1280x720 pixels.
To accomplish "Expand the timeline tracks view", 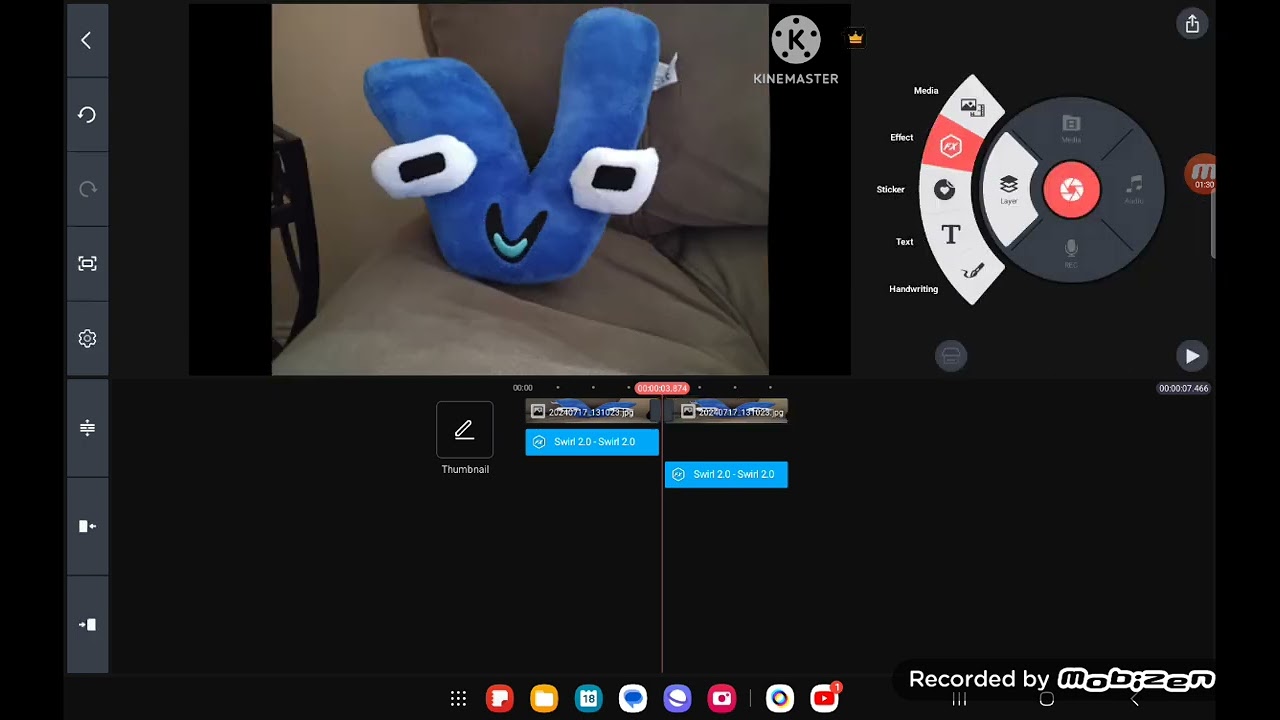I will (x=87, y=428).
